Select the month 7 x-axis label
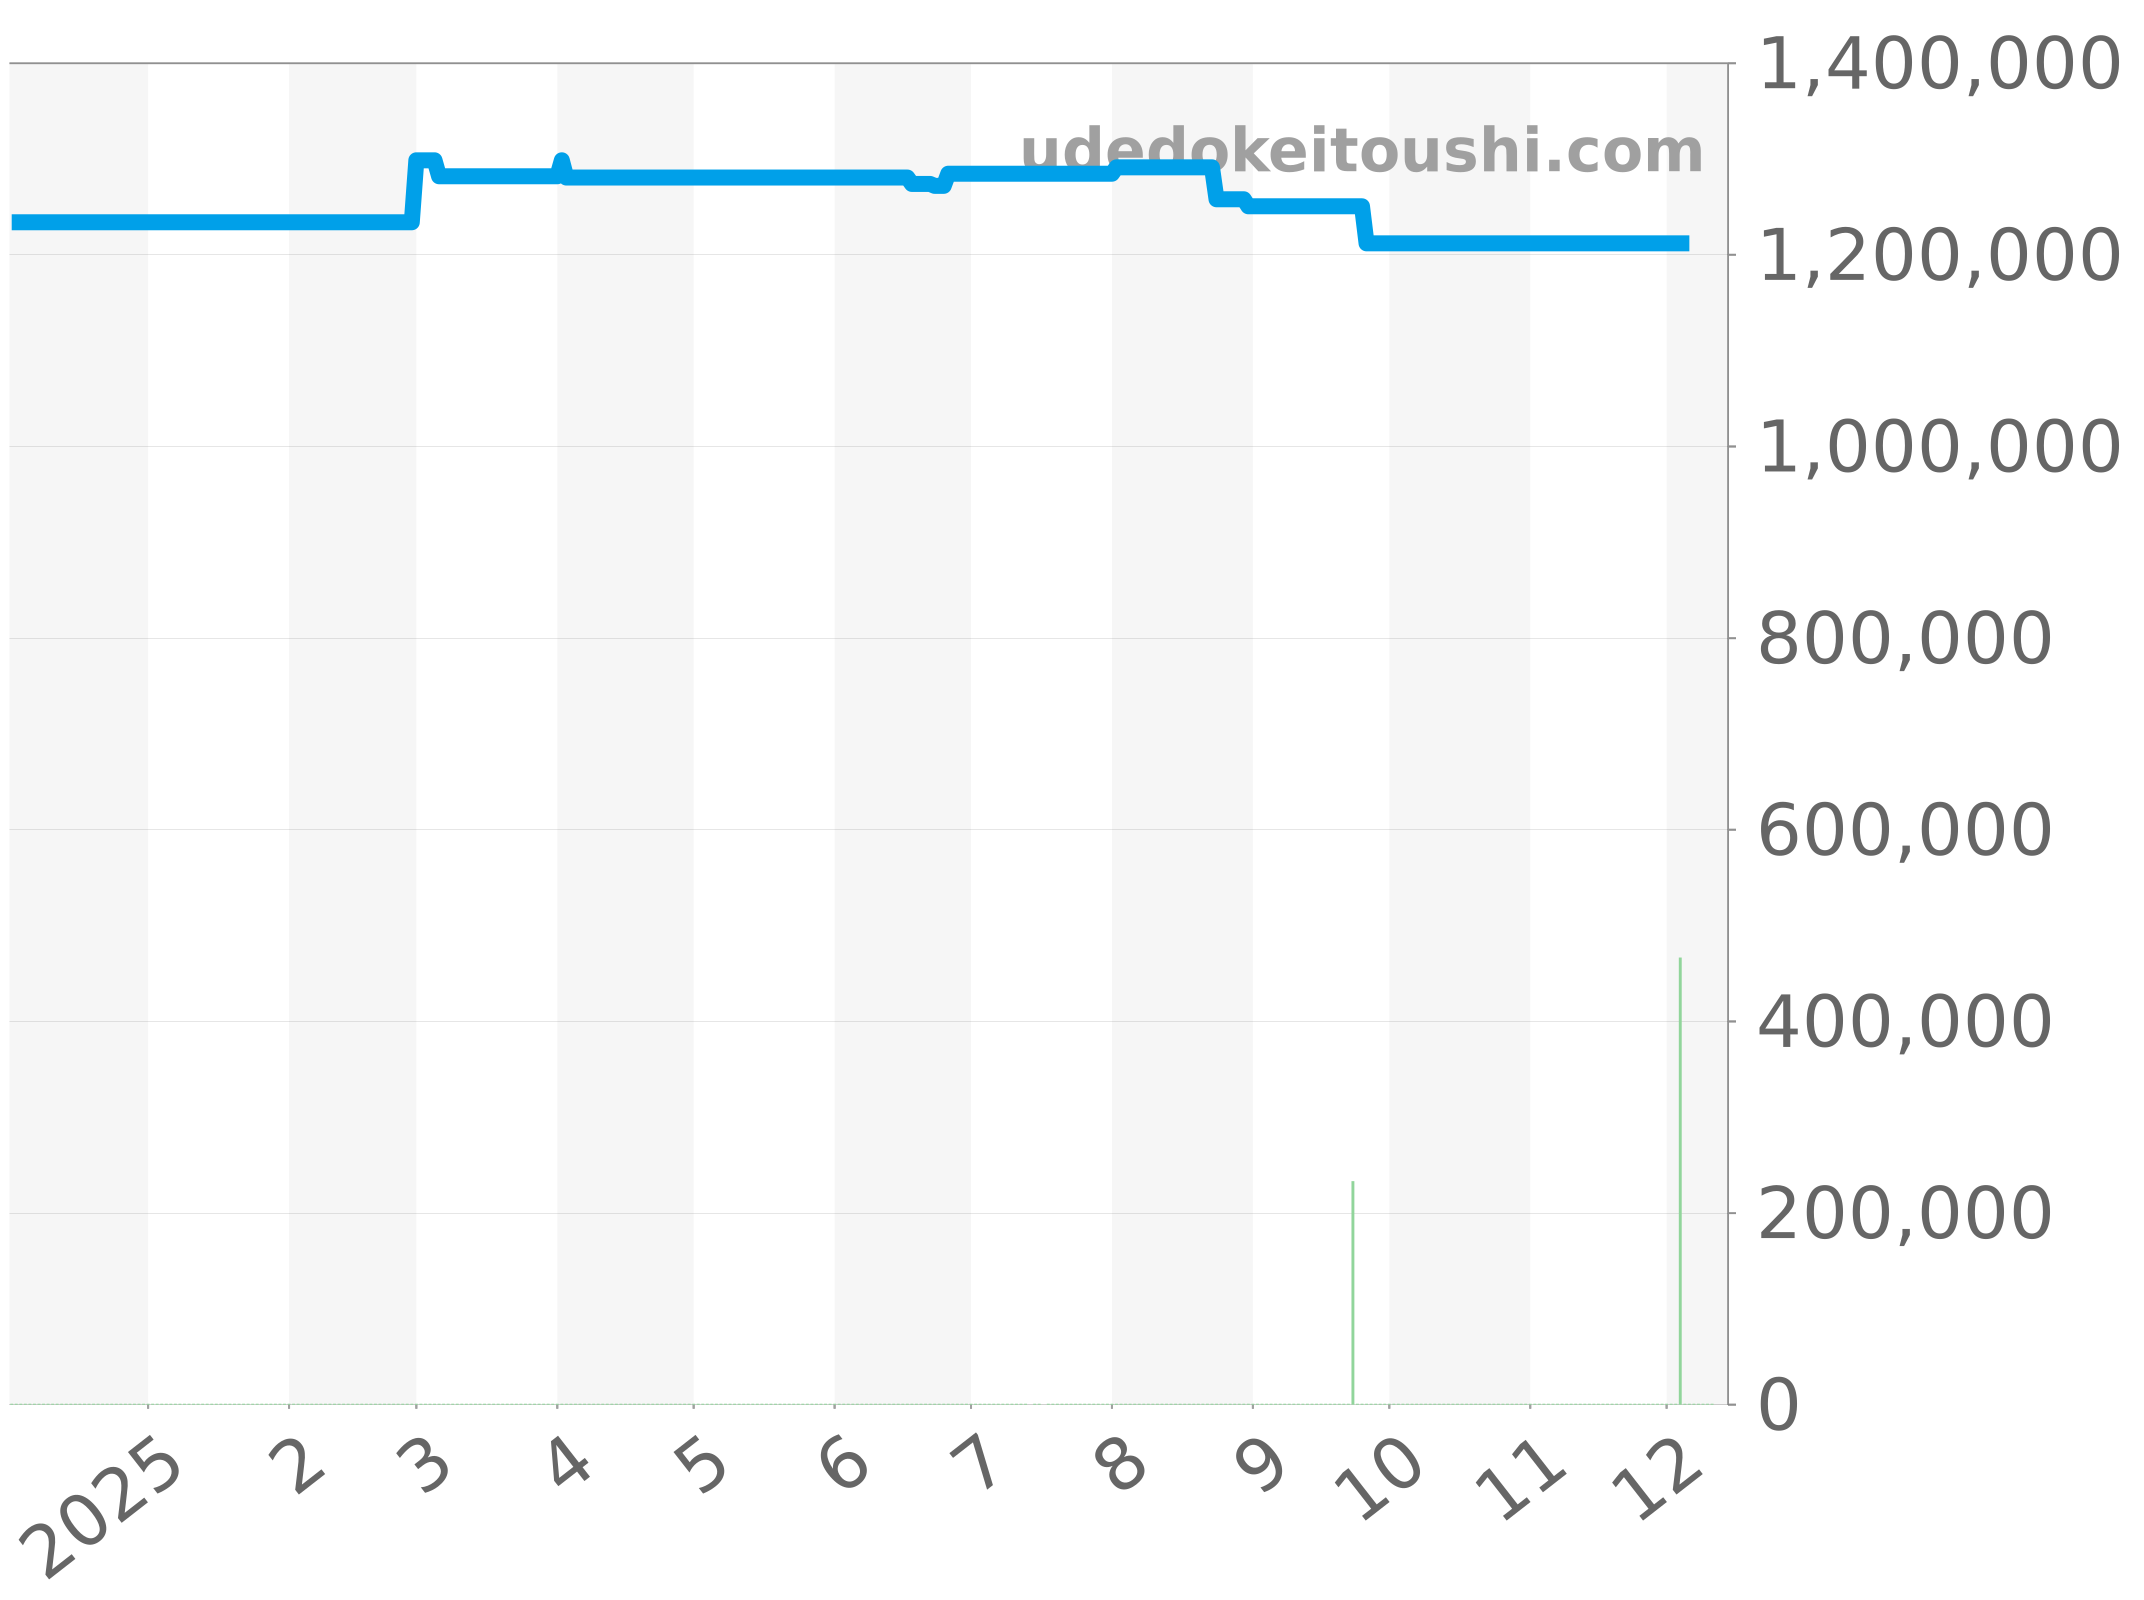 pyautogui.click(x=976, y=1468)
